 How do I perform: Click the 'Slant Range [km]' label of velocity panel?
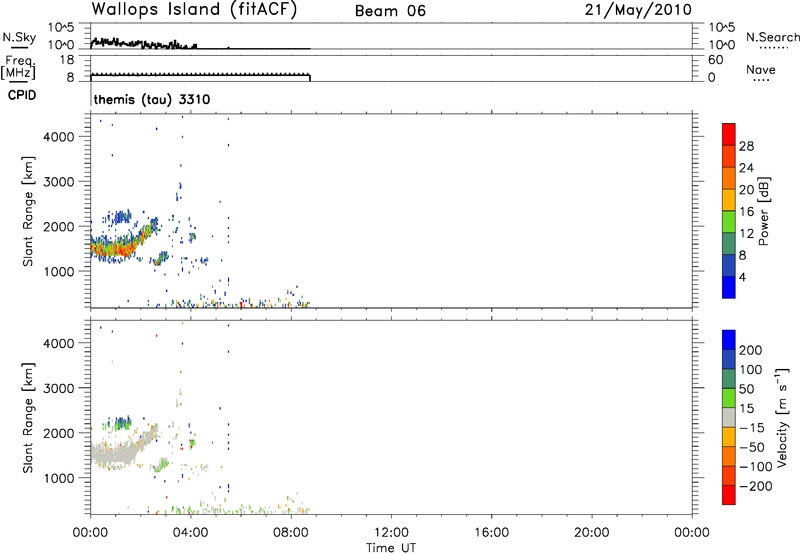coord(28,418)
